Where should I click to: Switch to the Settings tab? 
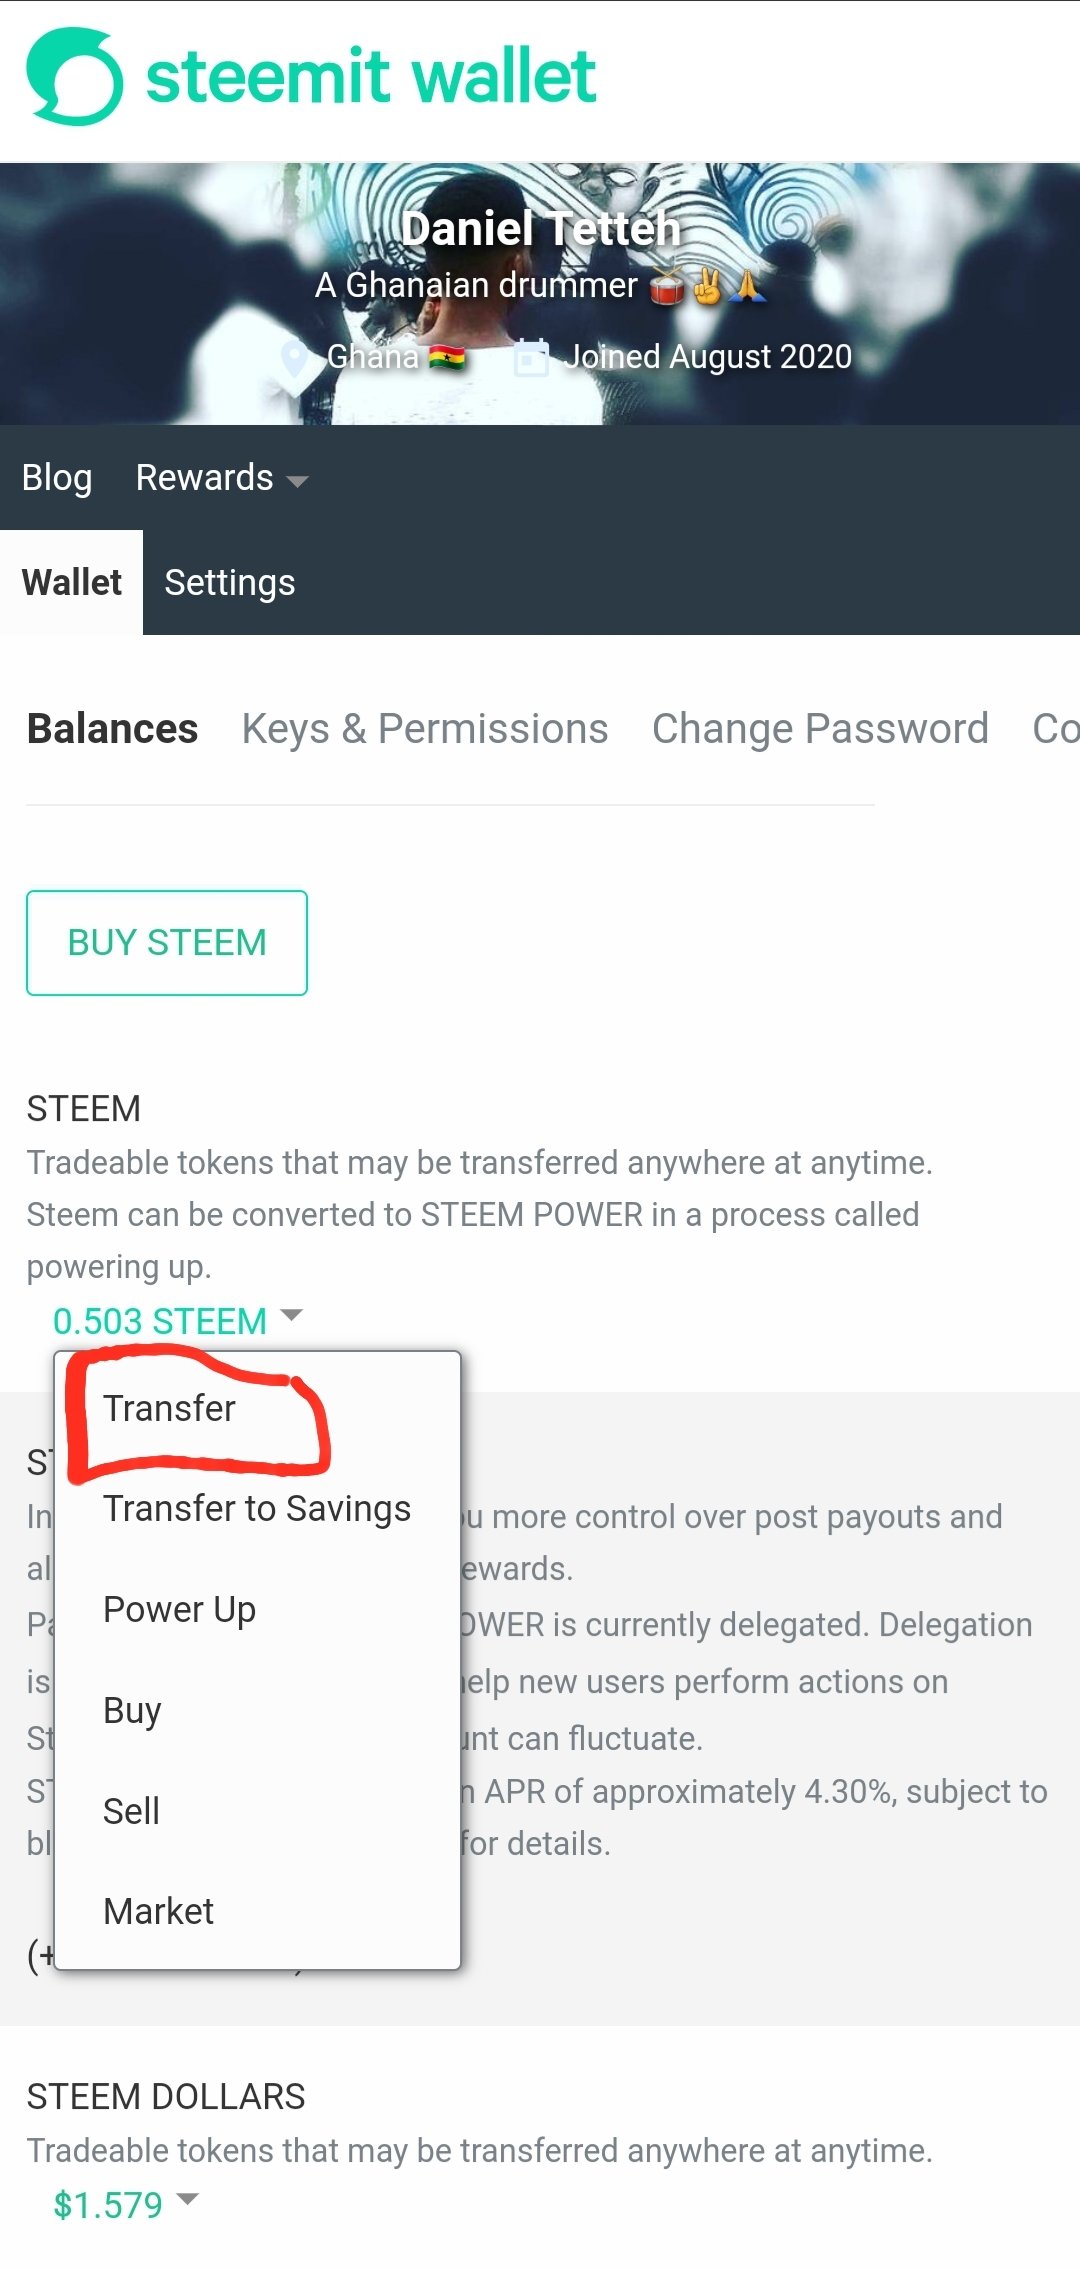[x=229, y=582]
